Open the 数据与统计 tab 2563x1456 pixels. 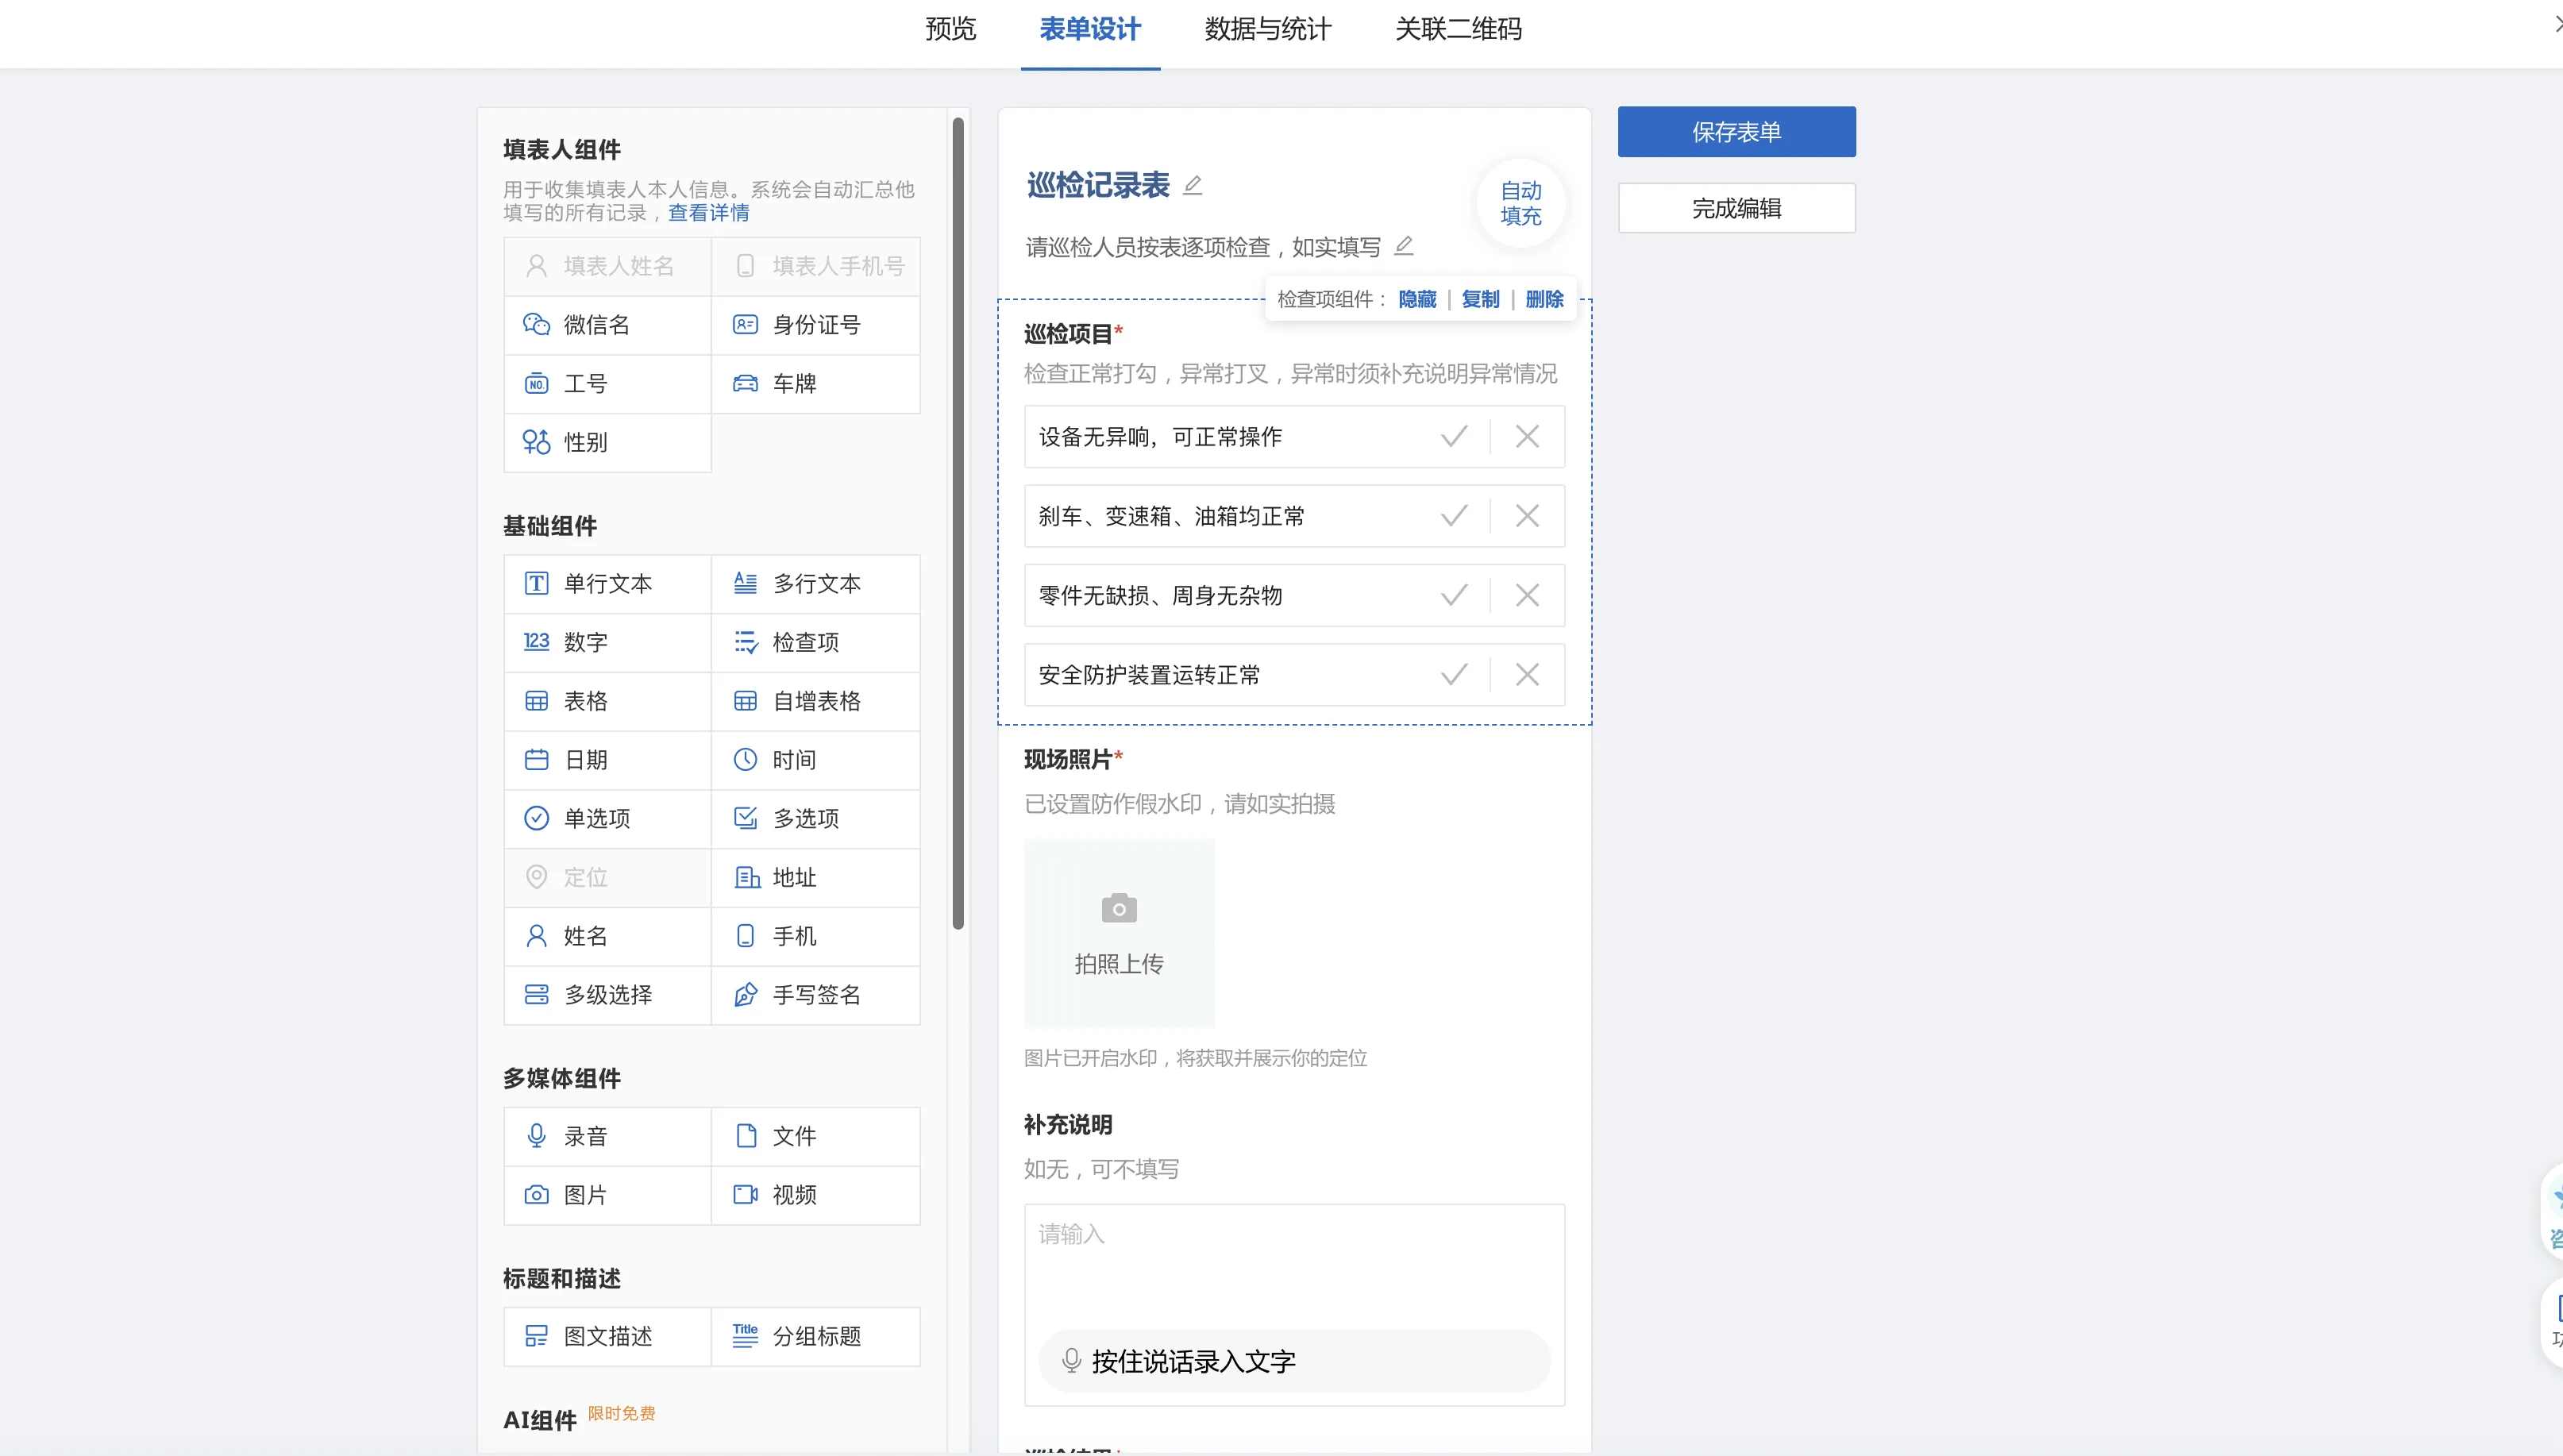point(1268,30)
